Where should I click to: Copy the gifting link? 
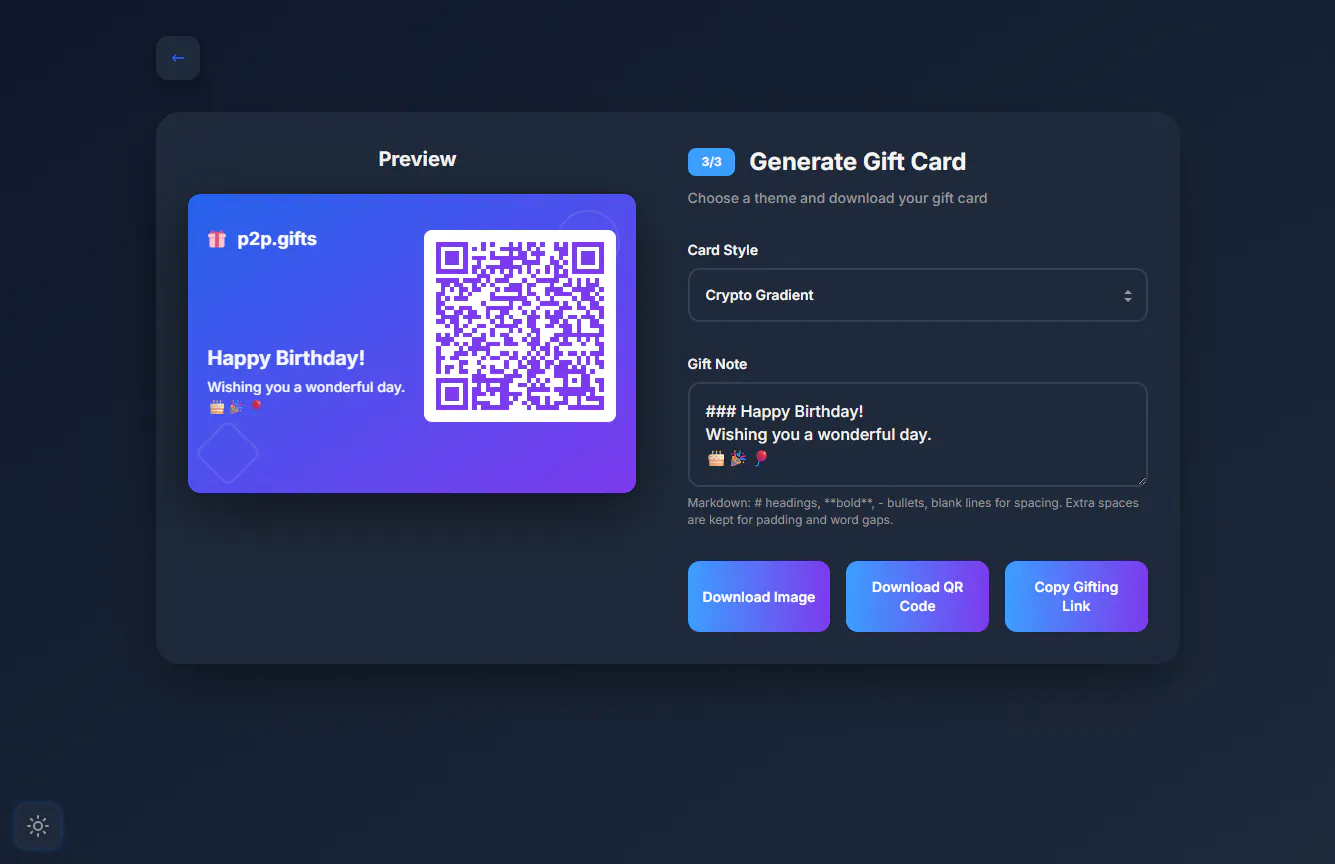1076,597
